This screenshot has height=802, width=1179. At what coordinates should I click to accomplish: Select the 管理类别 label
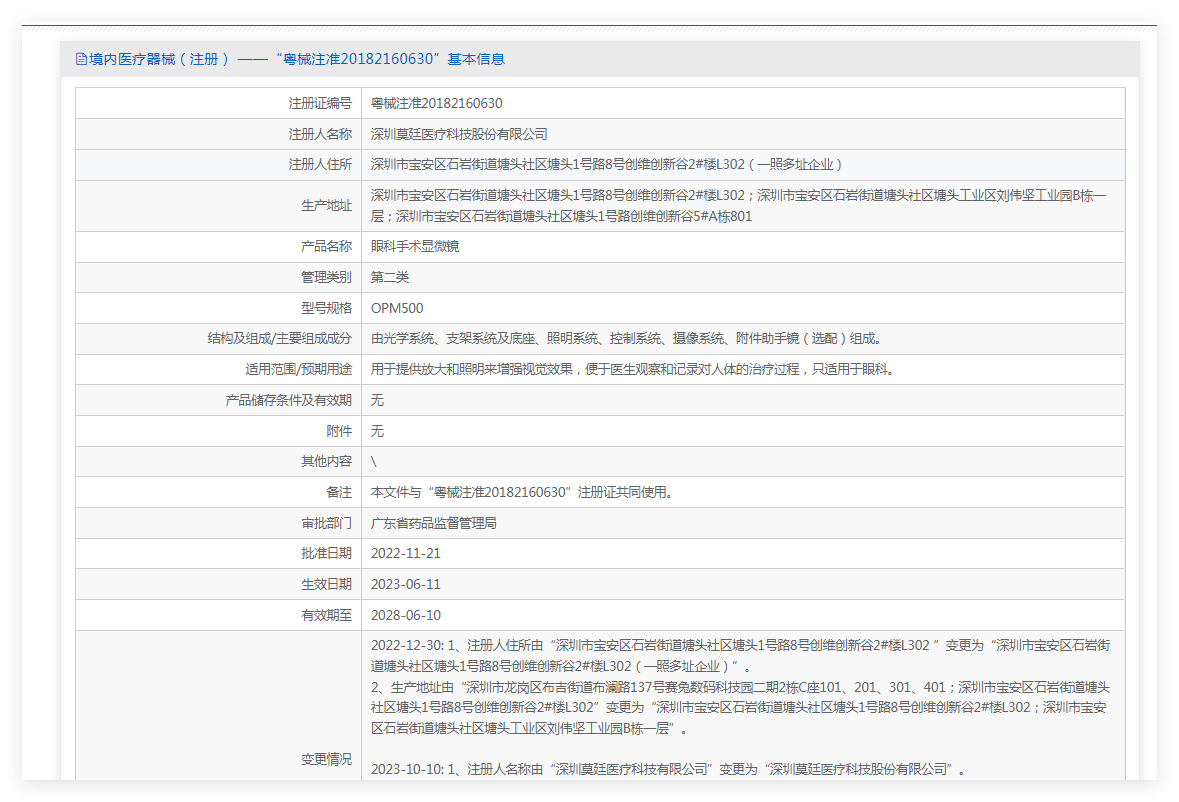click(x=326, y=277)
